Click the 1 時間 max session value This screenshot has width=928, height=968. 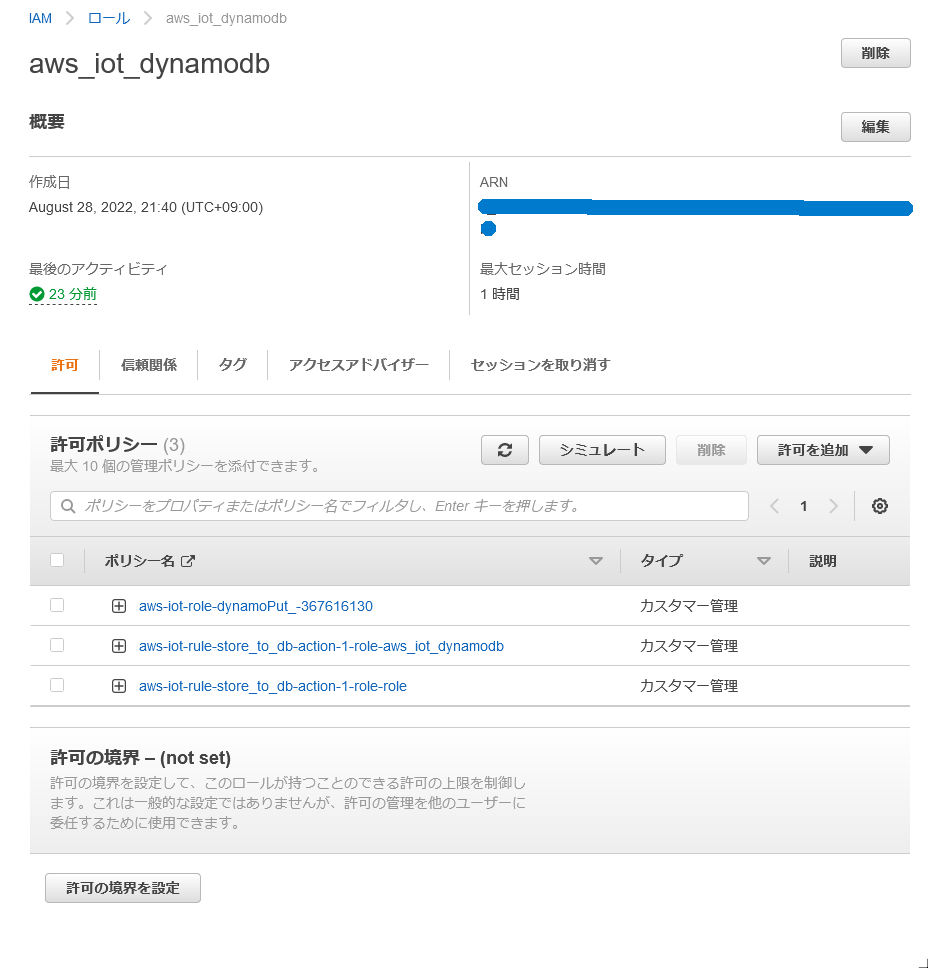coord(500,294)
